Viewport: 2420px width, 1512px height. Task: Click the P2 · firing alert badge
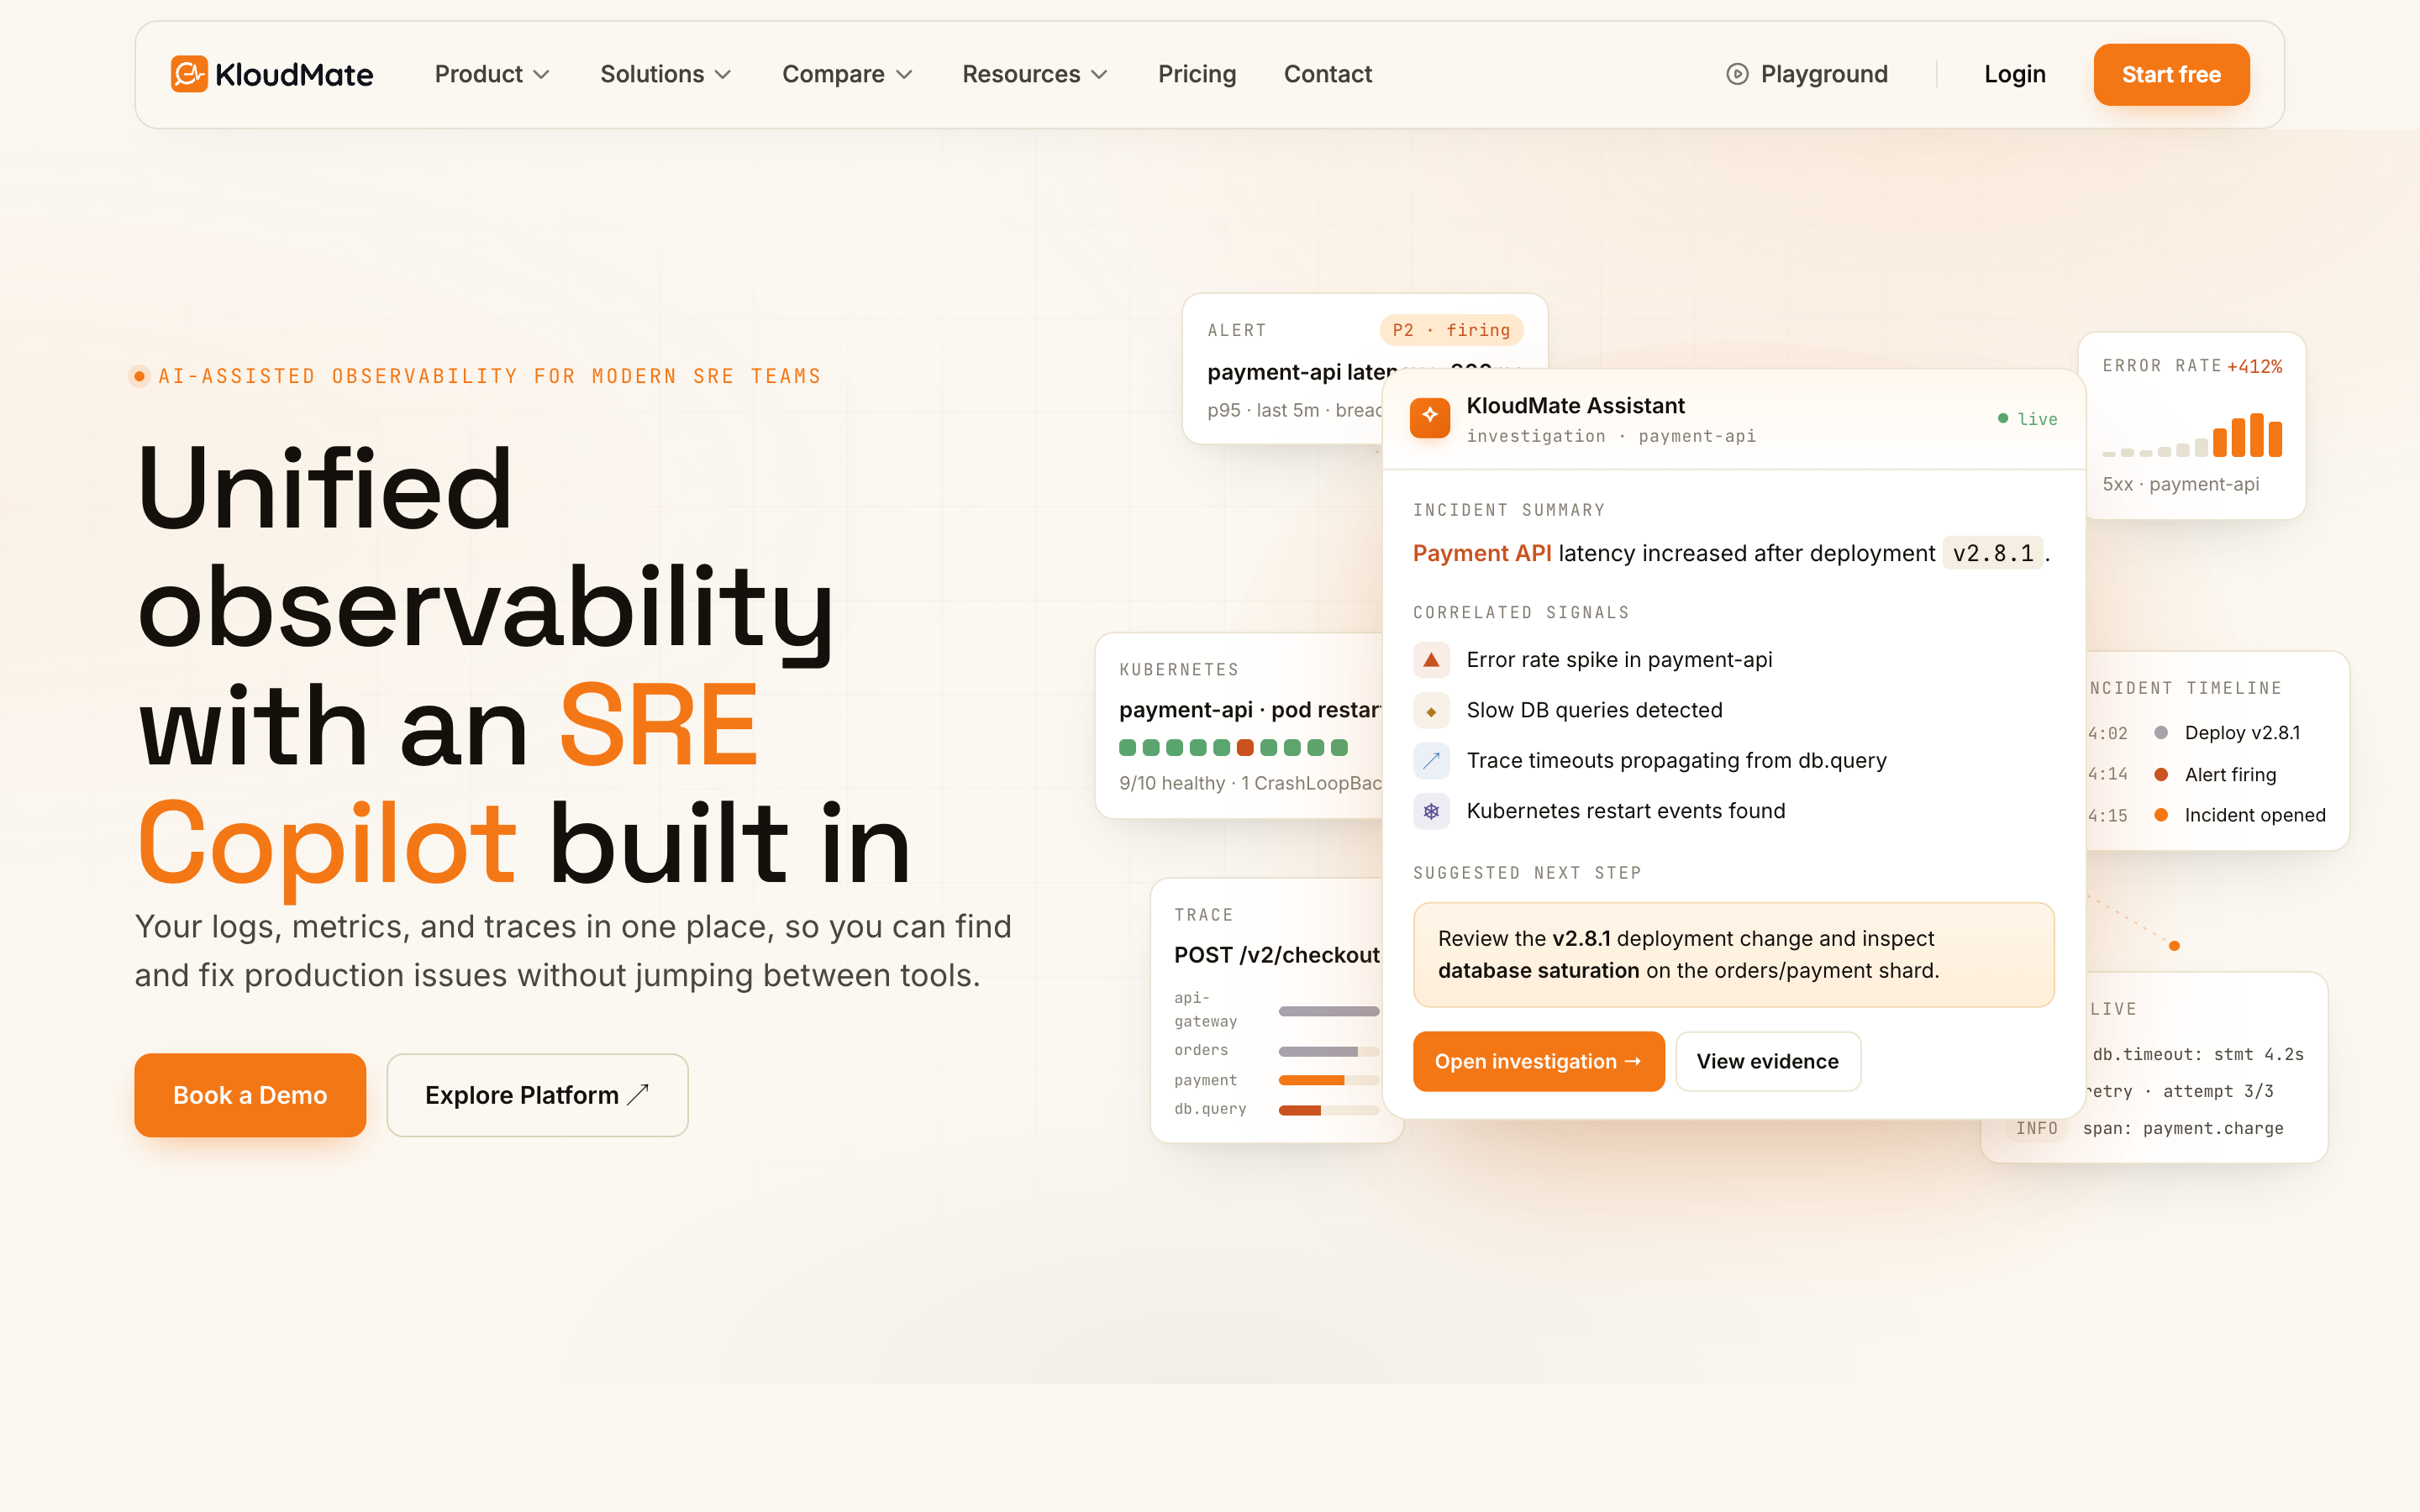1451,330
